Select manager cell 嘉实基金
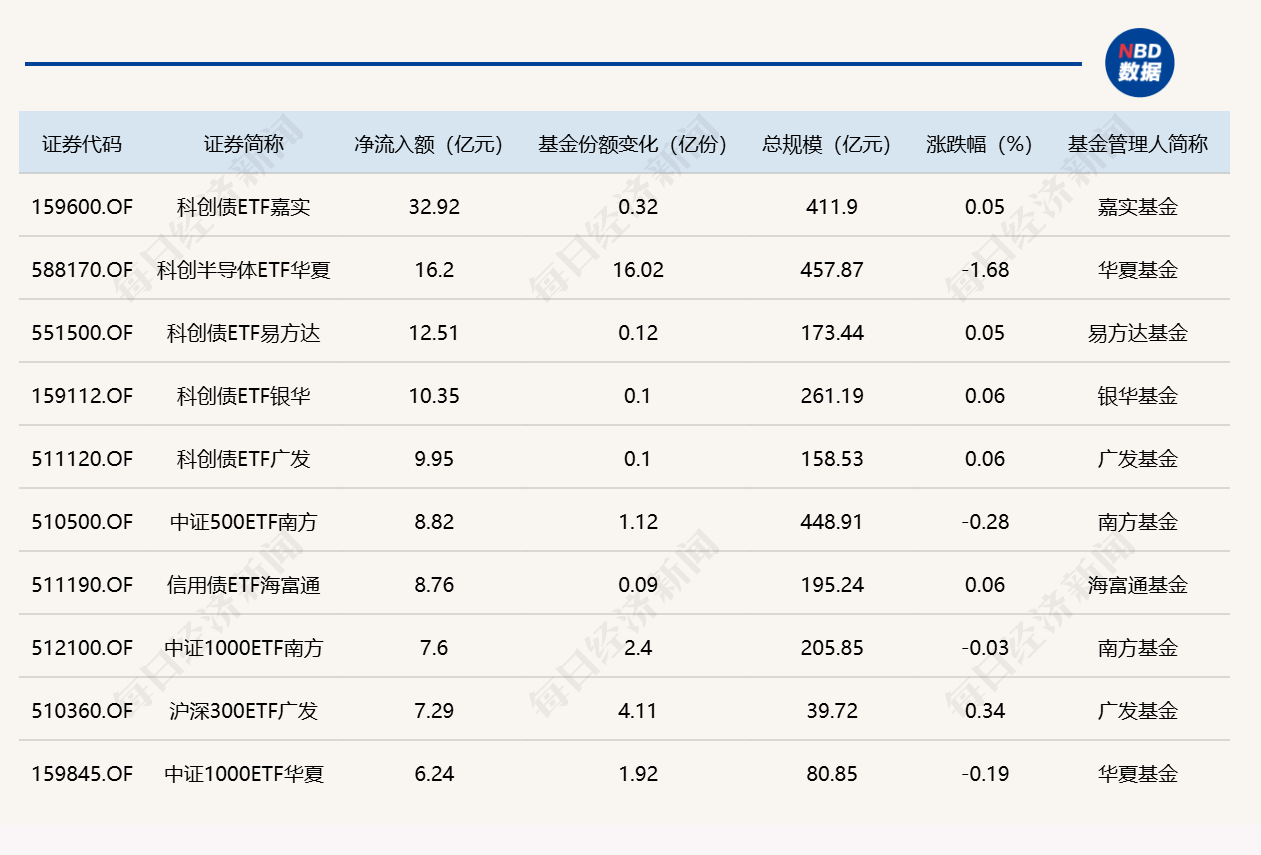The width and height of the screenshot is (1261, 855). coord(1138,207)
